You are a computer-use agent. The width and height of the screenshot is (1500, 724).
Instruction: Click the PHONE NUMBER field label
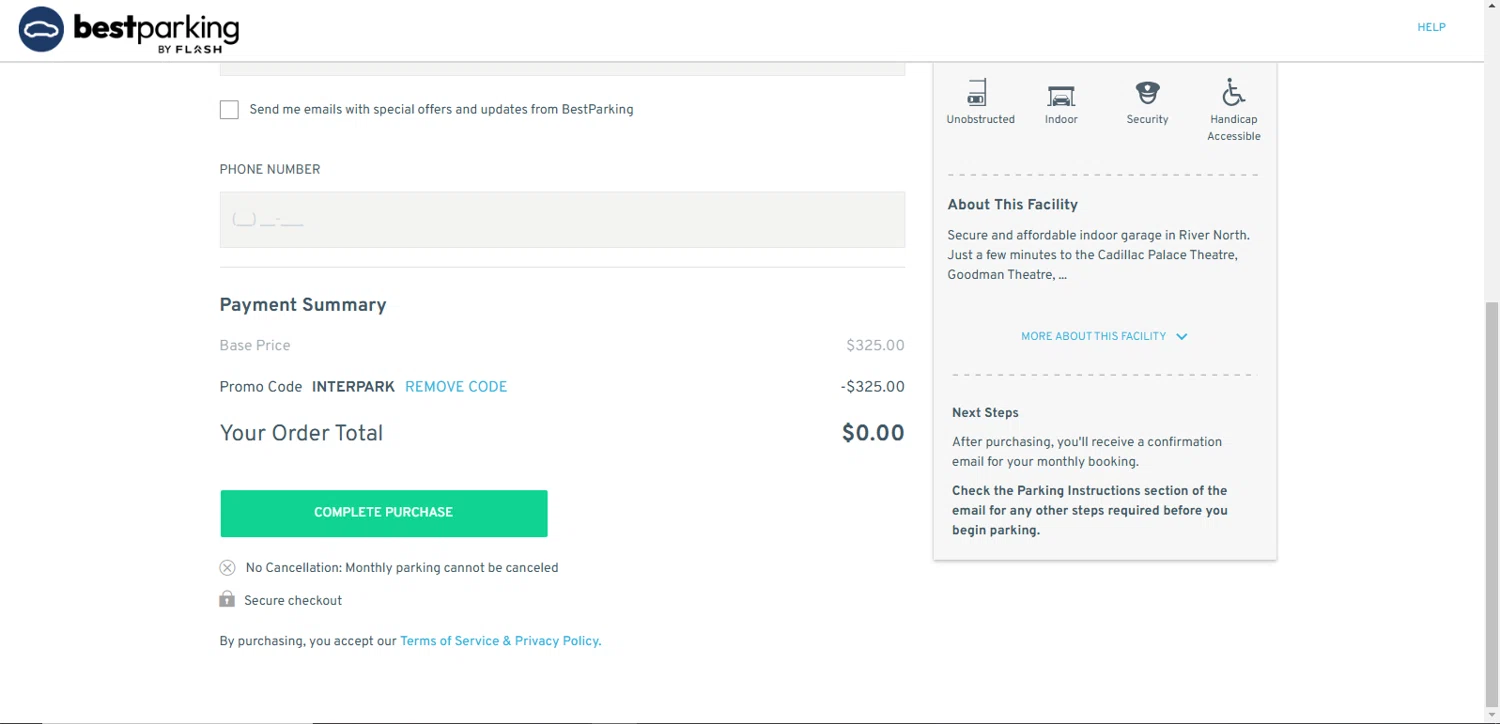click(x=270, y=170)
